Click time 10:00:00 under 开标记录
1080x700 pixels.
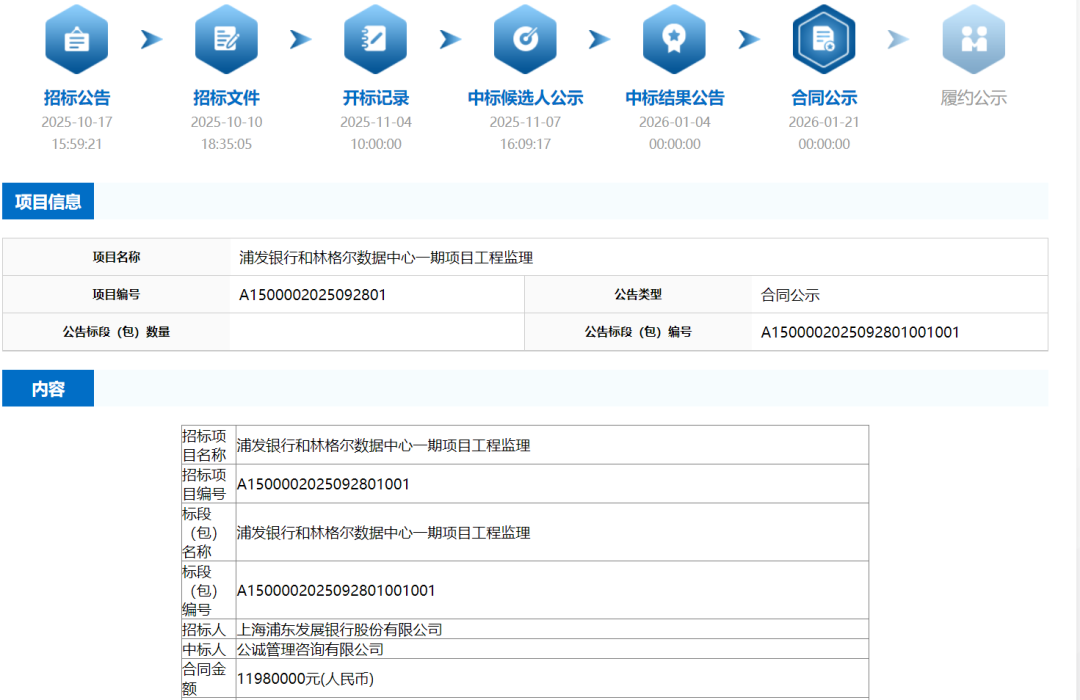(375, 144)
